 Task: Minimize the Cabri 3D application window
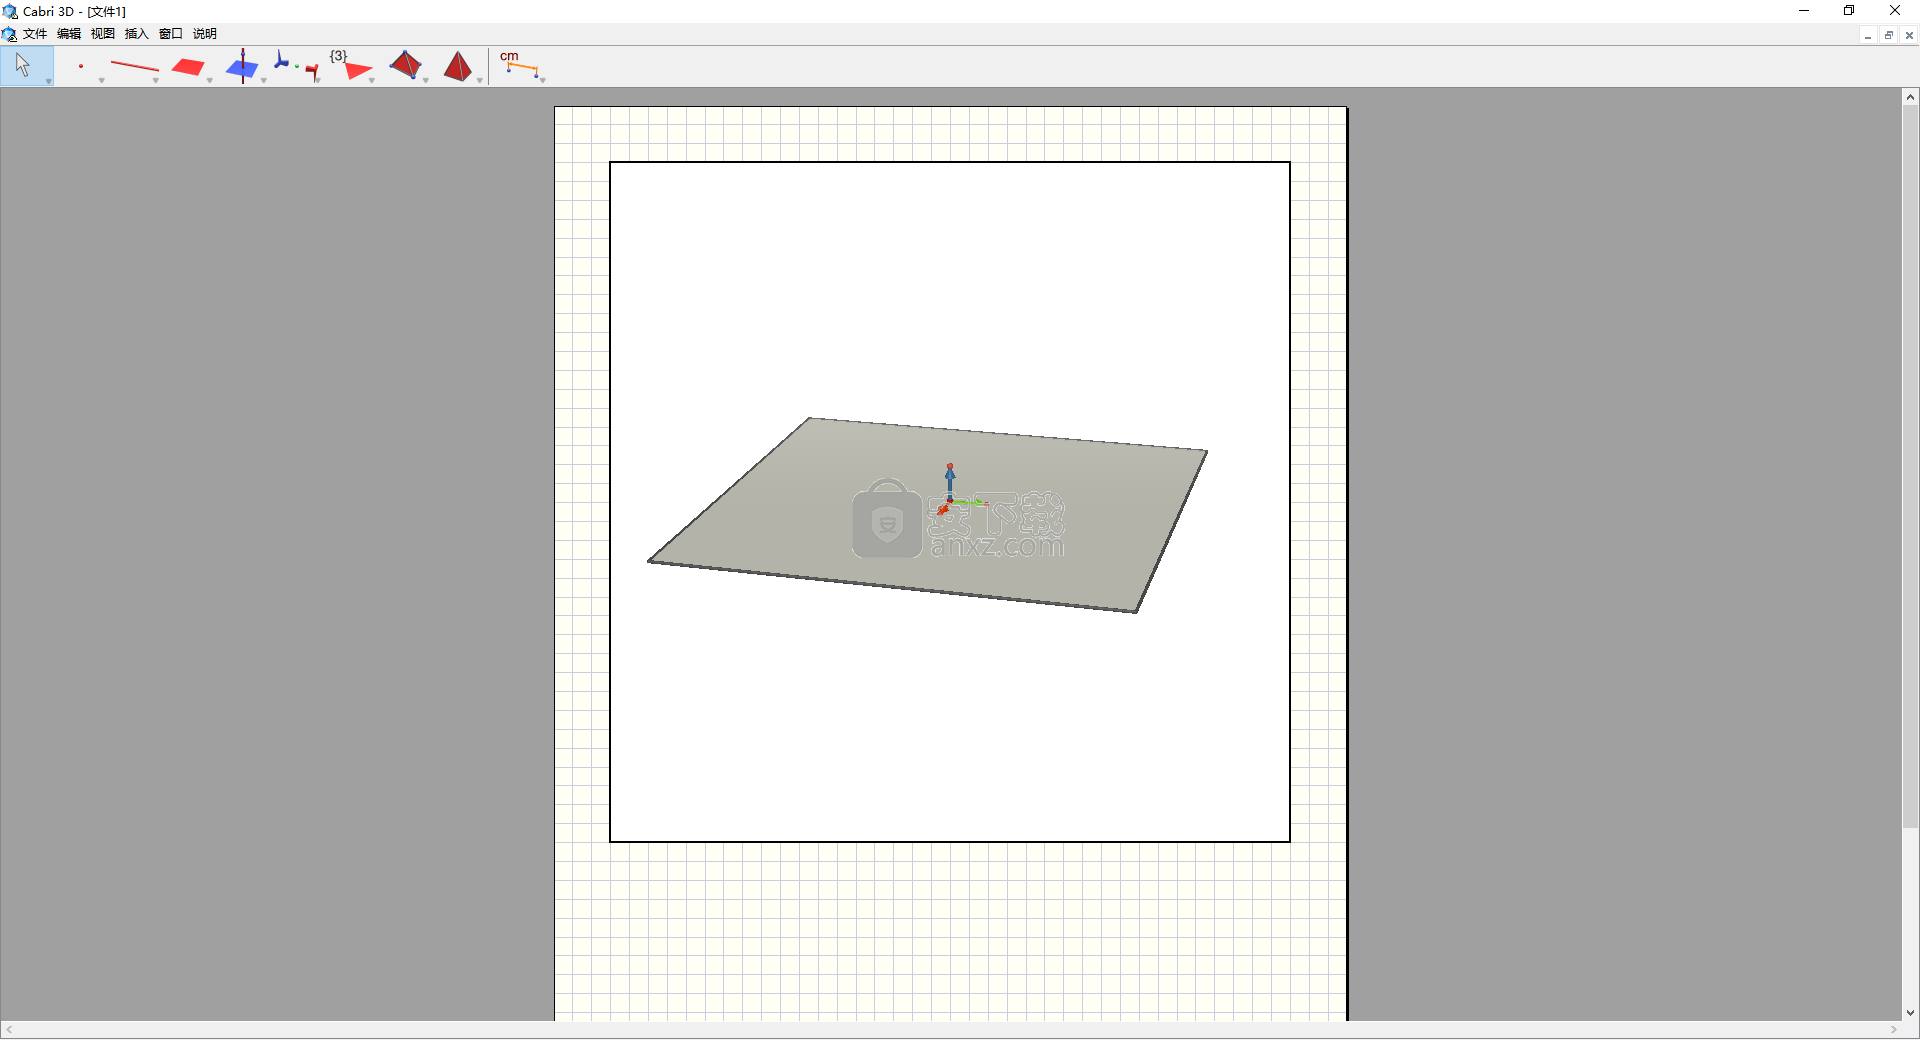(x=1804, y=11)
